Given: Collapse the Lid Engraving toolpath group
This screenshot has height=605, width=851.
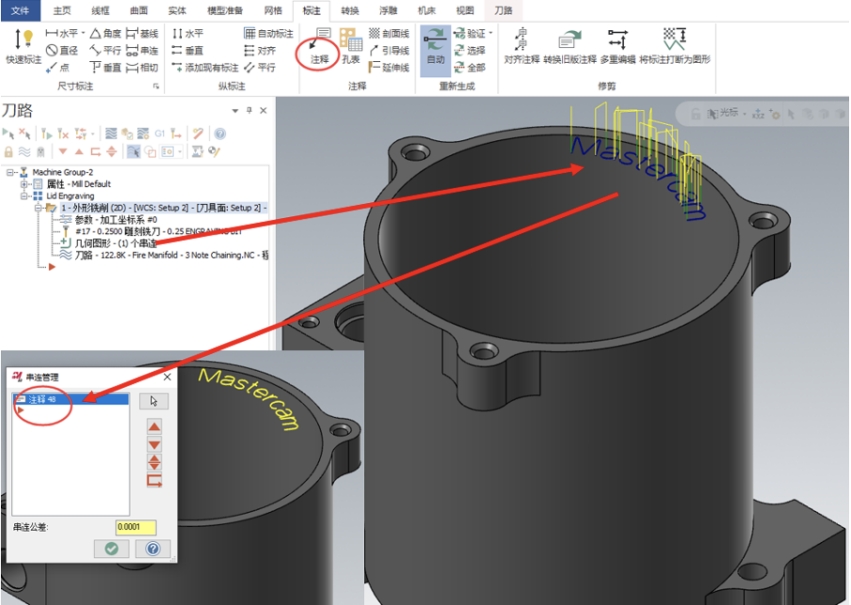Looking at the screenshot, I should coord(24,196).
